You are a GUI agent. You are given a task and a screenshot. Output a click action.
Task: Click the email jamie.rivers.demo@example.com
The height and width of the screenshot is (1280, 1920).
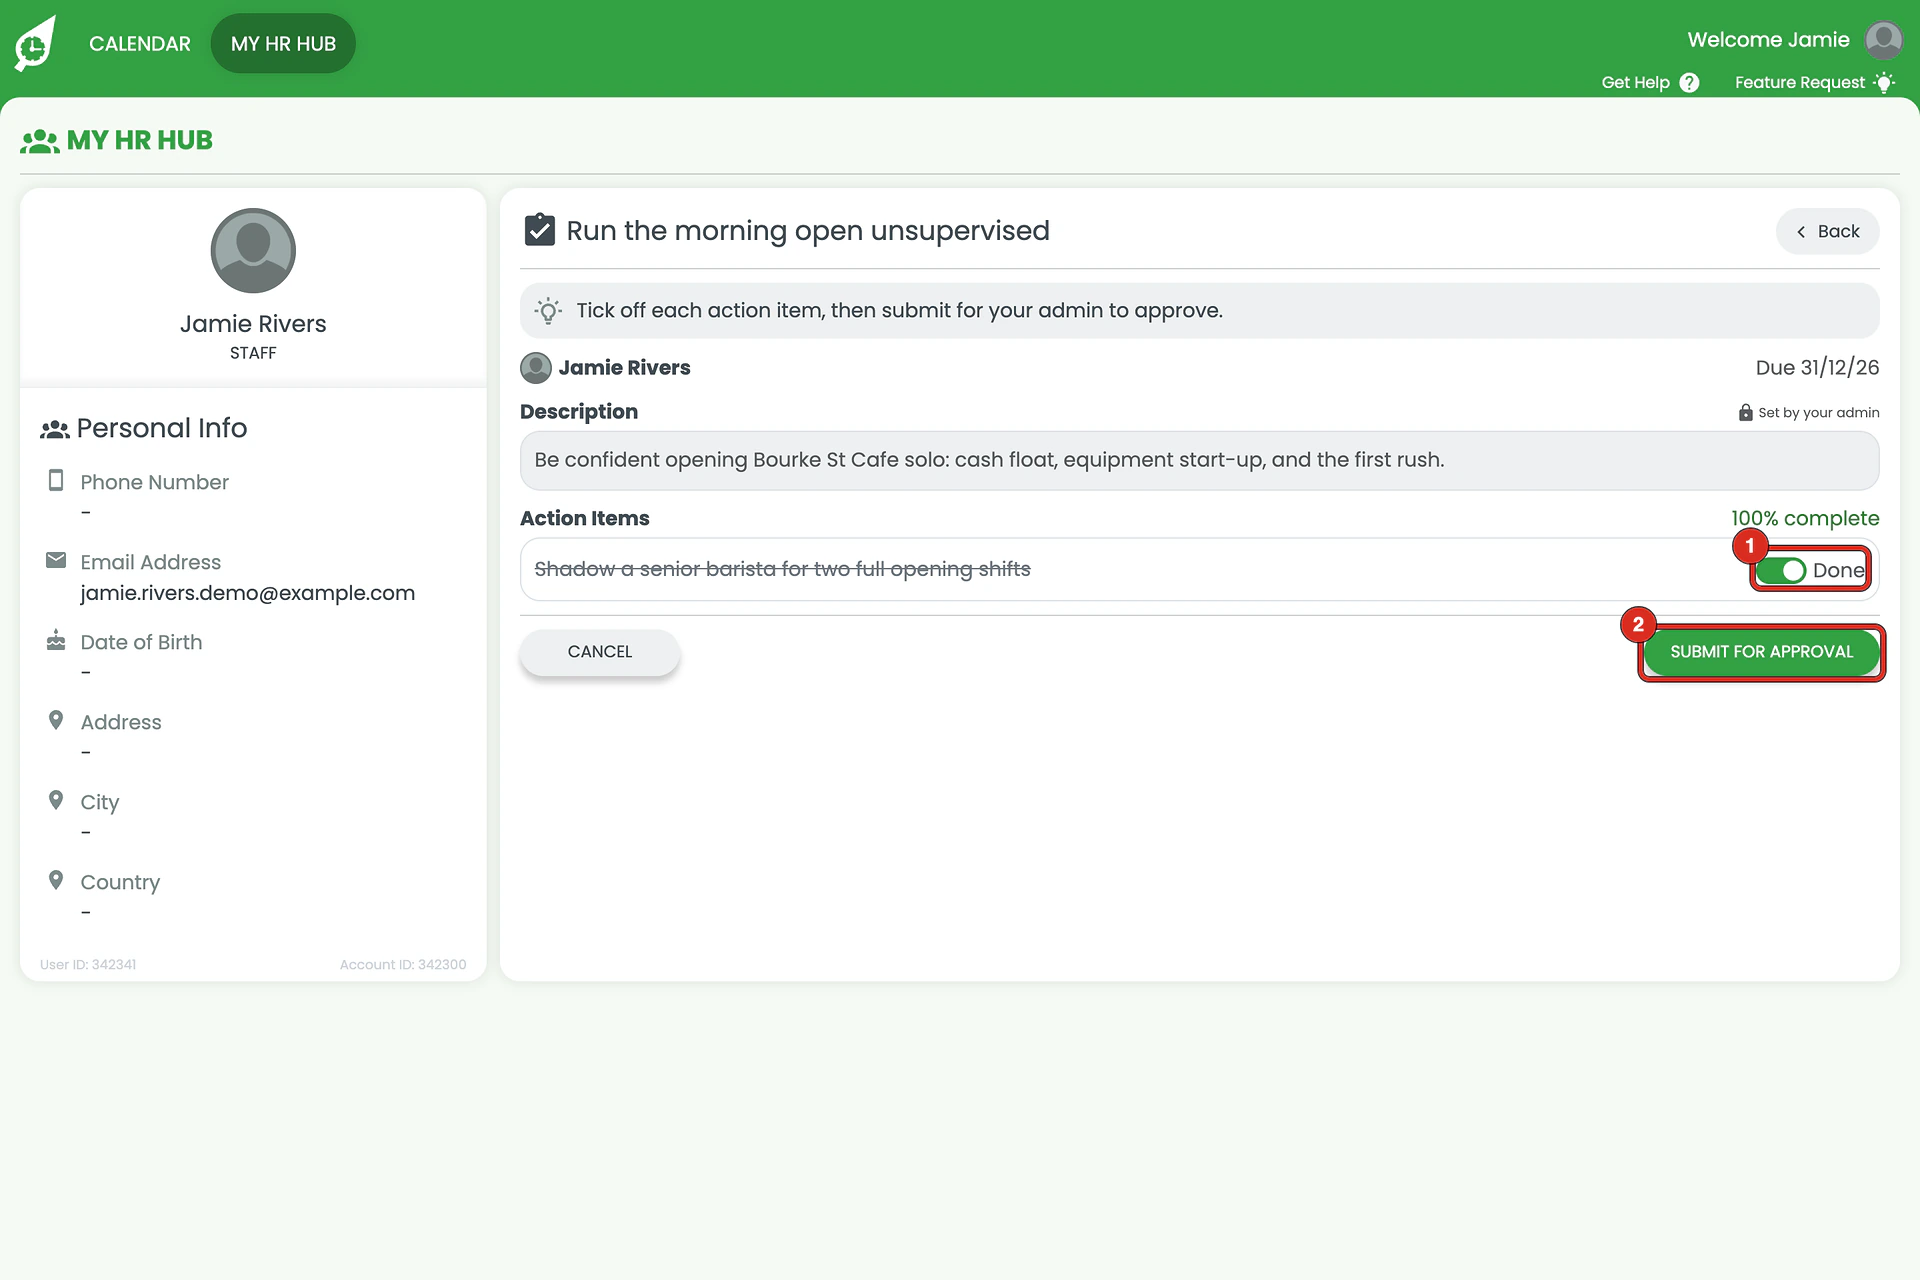247,593
